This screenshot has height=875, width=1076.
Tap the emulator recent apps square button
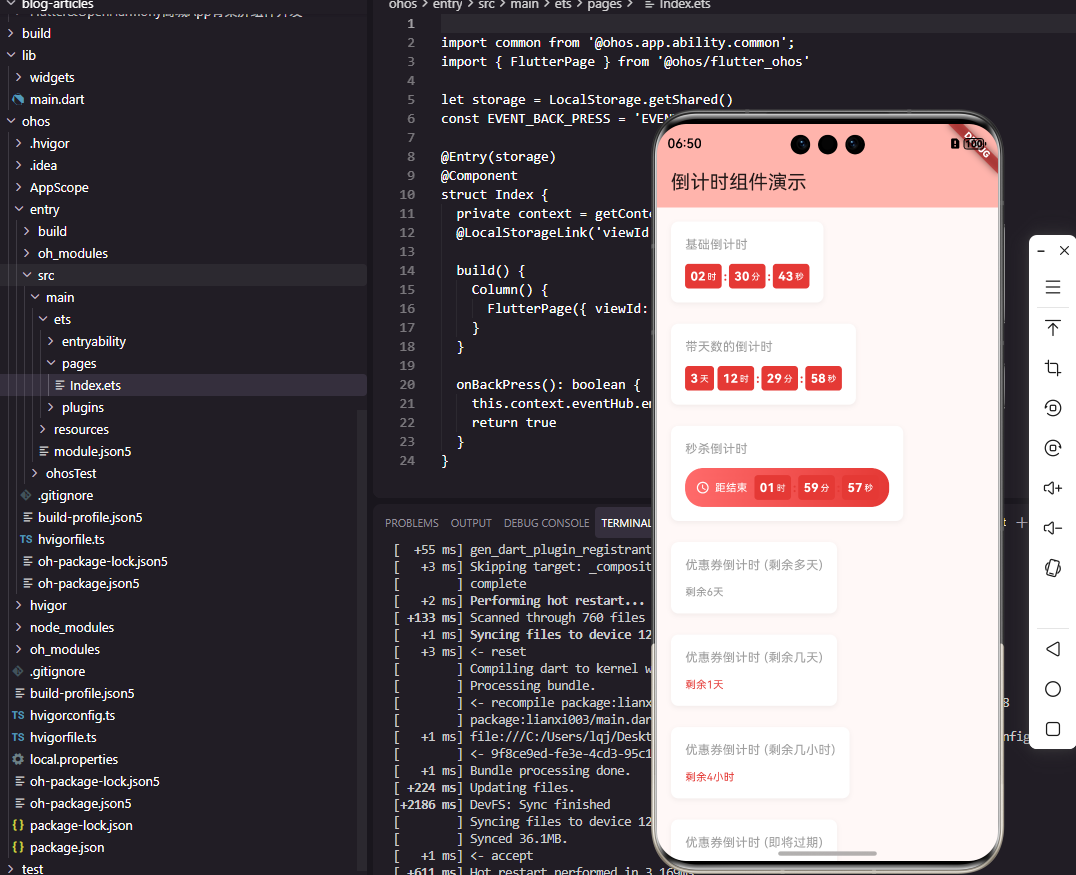pos(1053,729)
